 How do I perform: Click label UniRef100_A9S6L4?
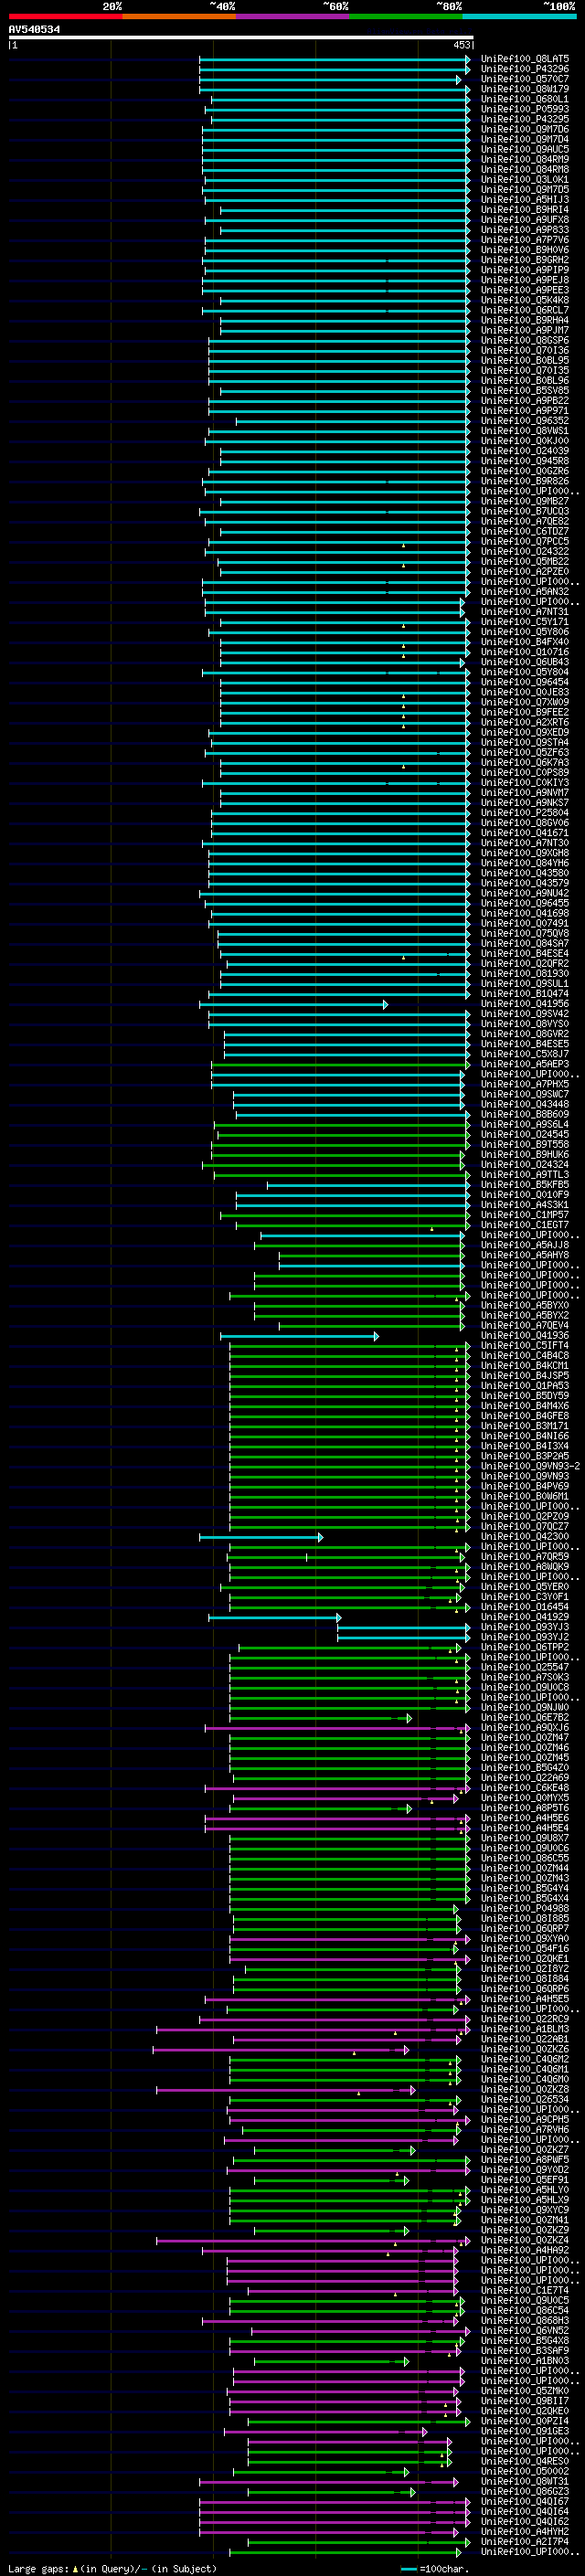point(525,1124)
